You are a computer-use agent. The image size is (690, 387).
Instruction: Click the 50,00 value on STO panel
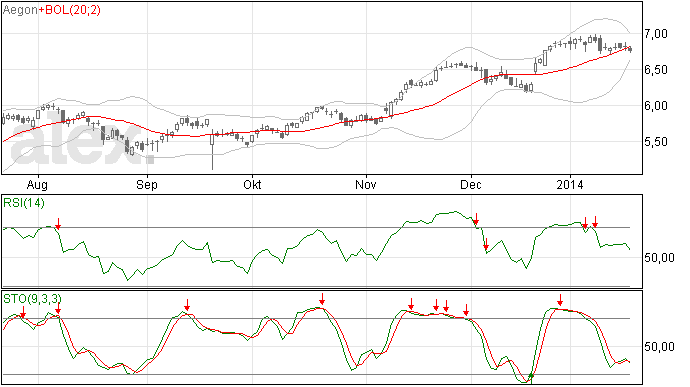pos(659,347)
